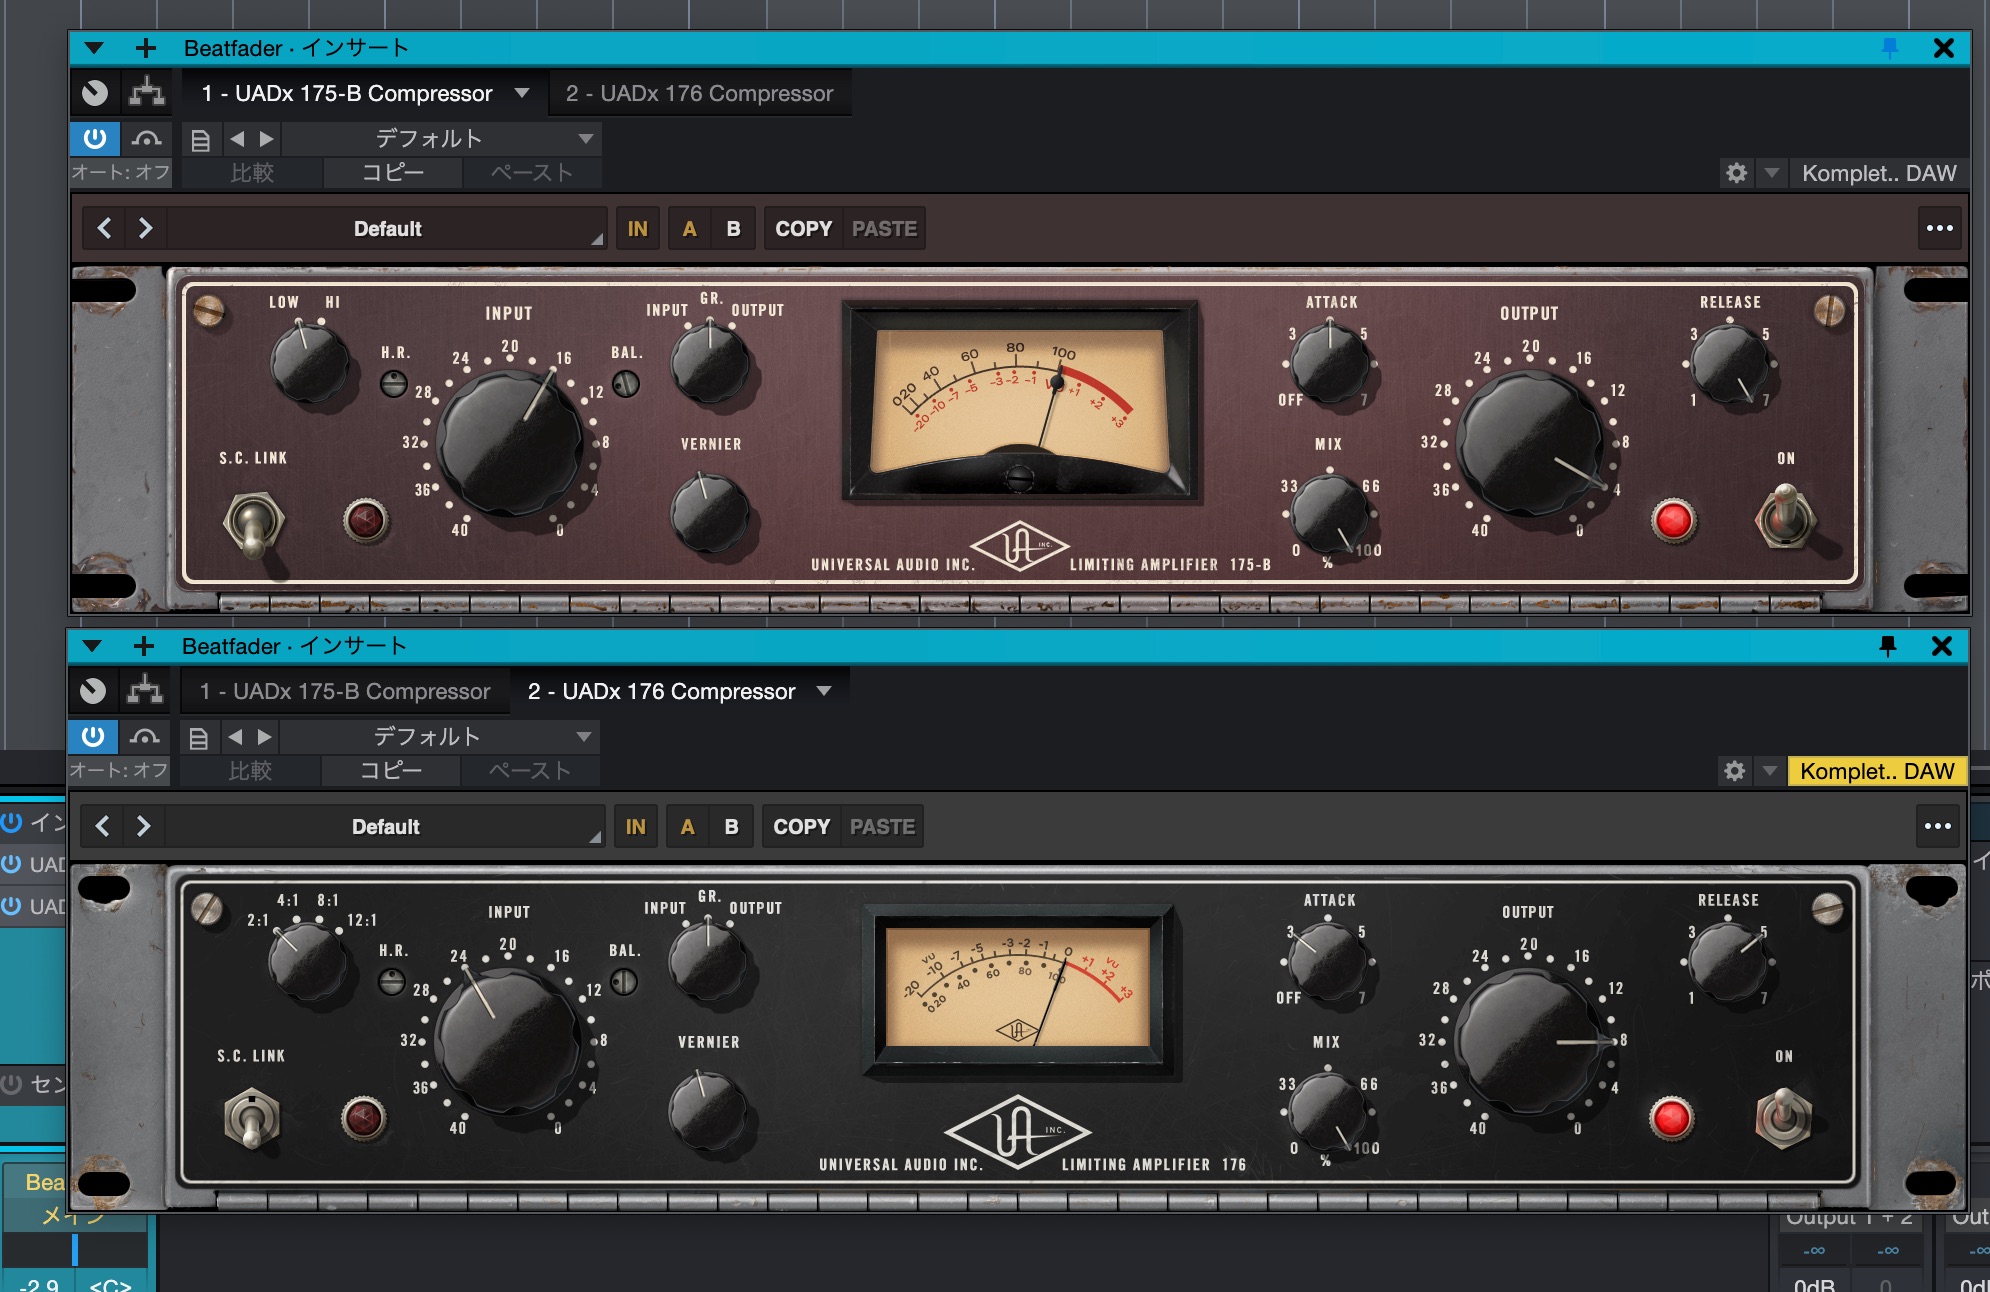Click previous preset chevron on 176 plugin bar
The height and width of the screenshot is (1292, 1990).
[102, 826]
